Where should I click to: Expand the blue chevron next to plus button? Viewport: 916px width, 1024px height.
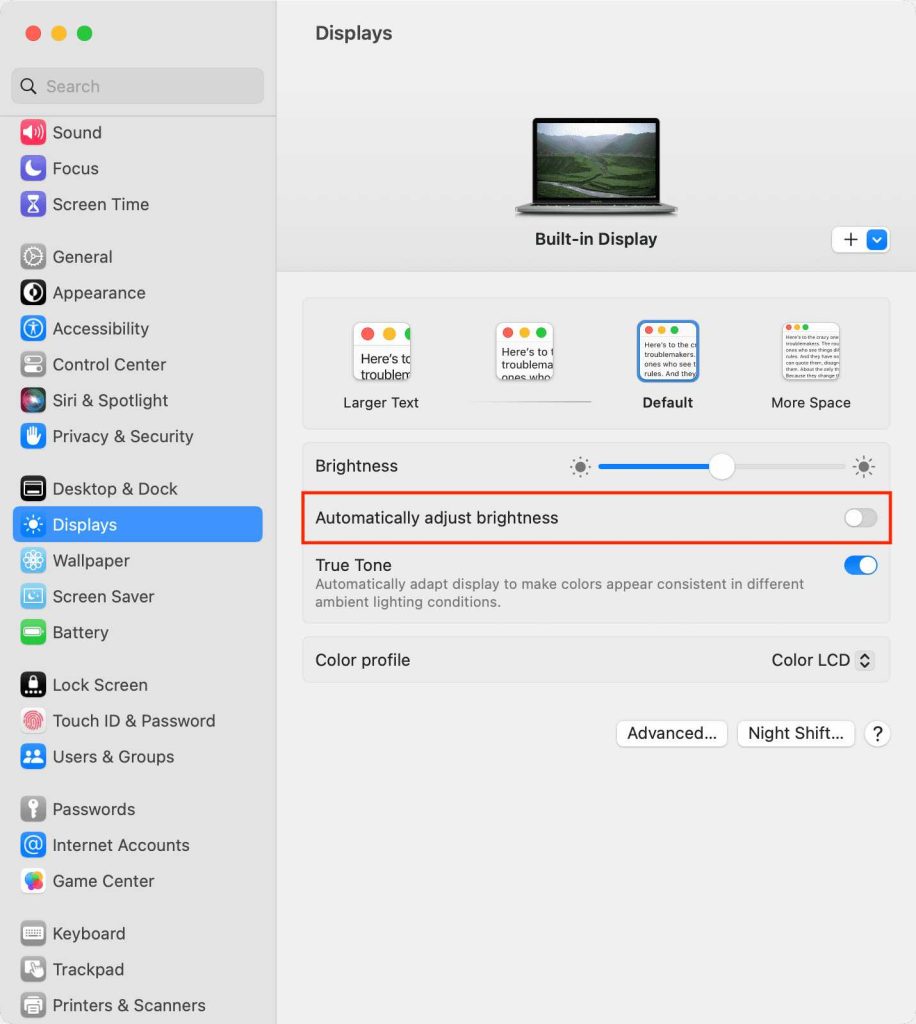(877, 240)
